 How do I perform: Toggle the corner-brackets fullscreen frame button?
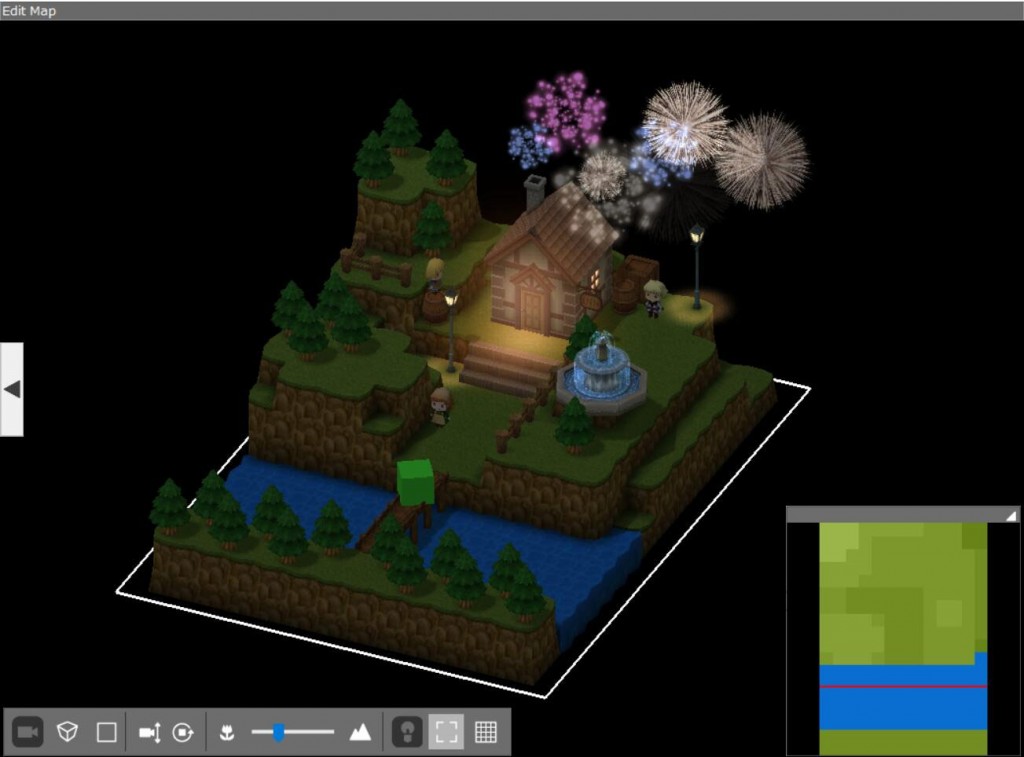(446, 732)
